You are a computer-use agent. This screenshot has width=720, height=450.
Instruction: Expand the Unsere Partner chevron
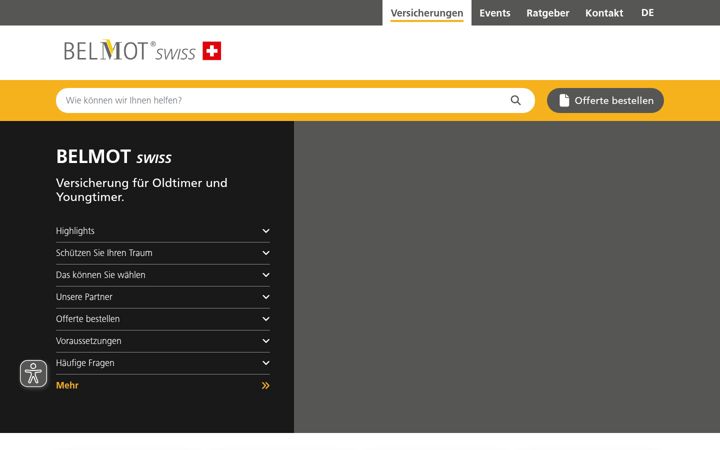pos(266,297)
